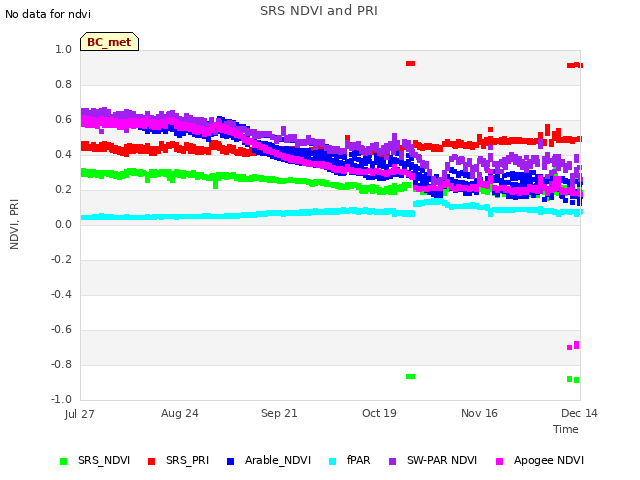Toggle the Apogee NDVI series label

tap(549, 460)
